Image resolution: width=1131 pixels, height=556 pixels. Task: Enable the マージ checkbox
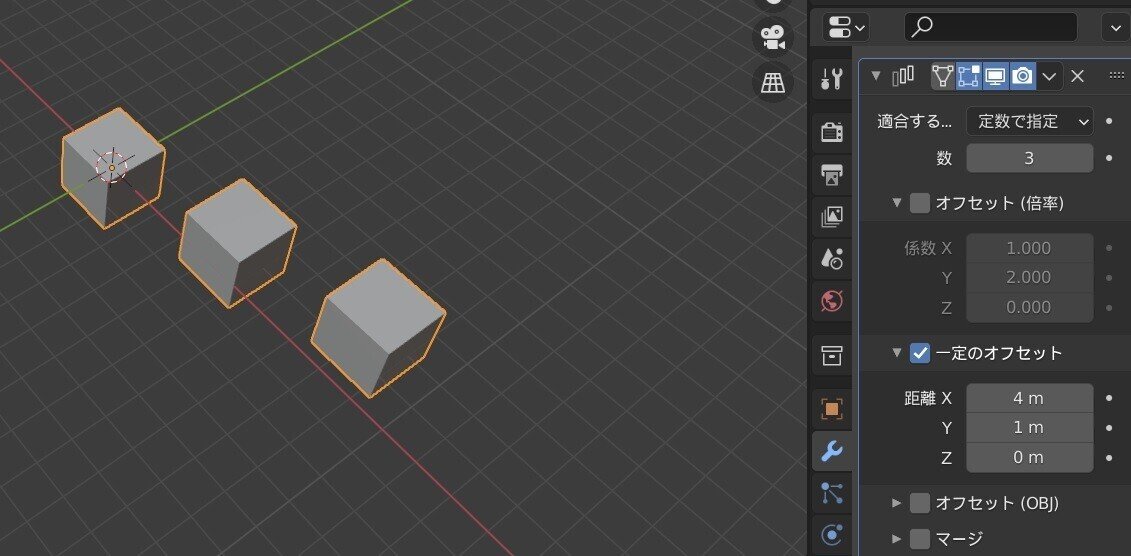[x=920, y=538]
